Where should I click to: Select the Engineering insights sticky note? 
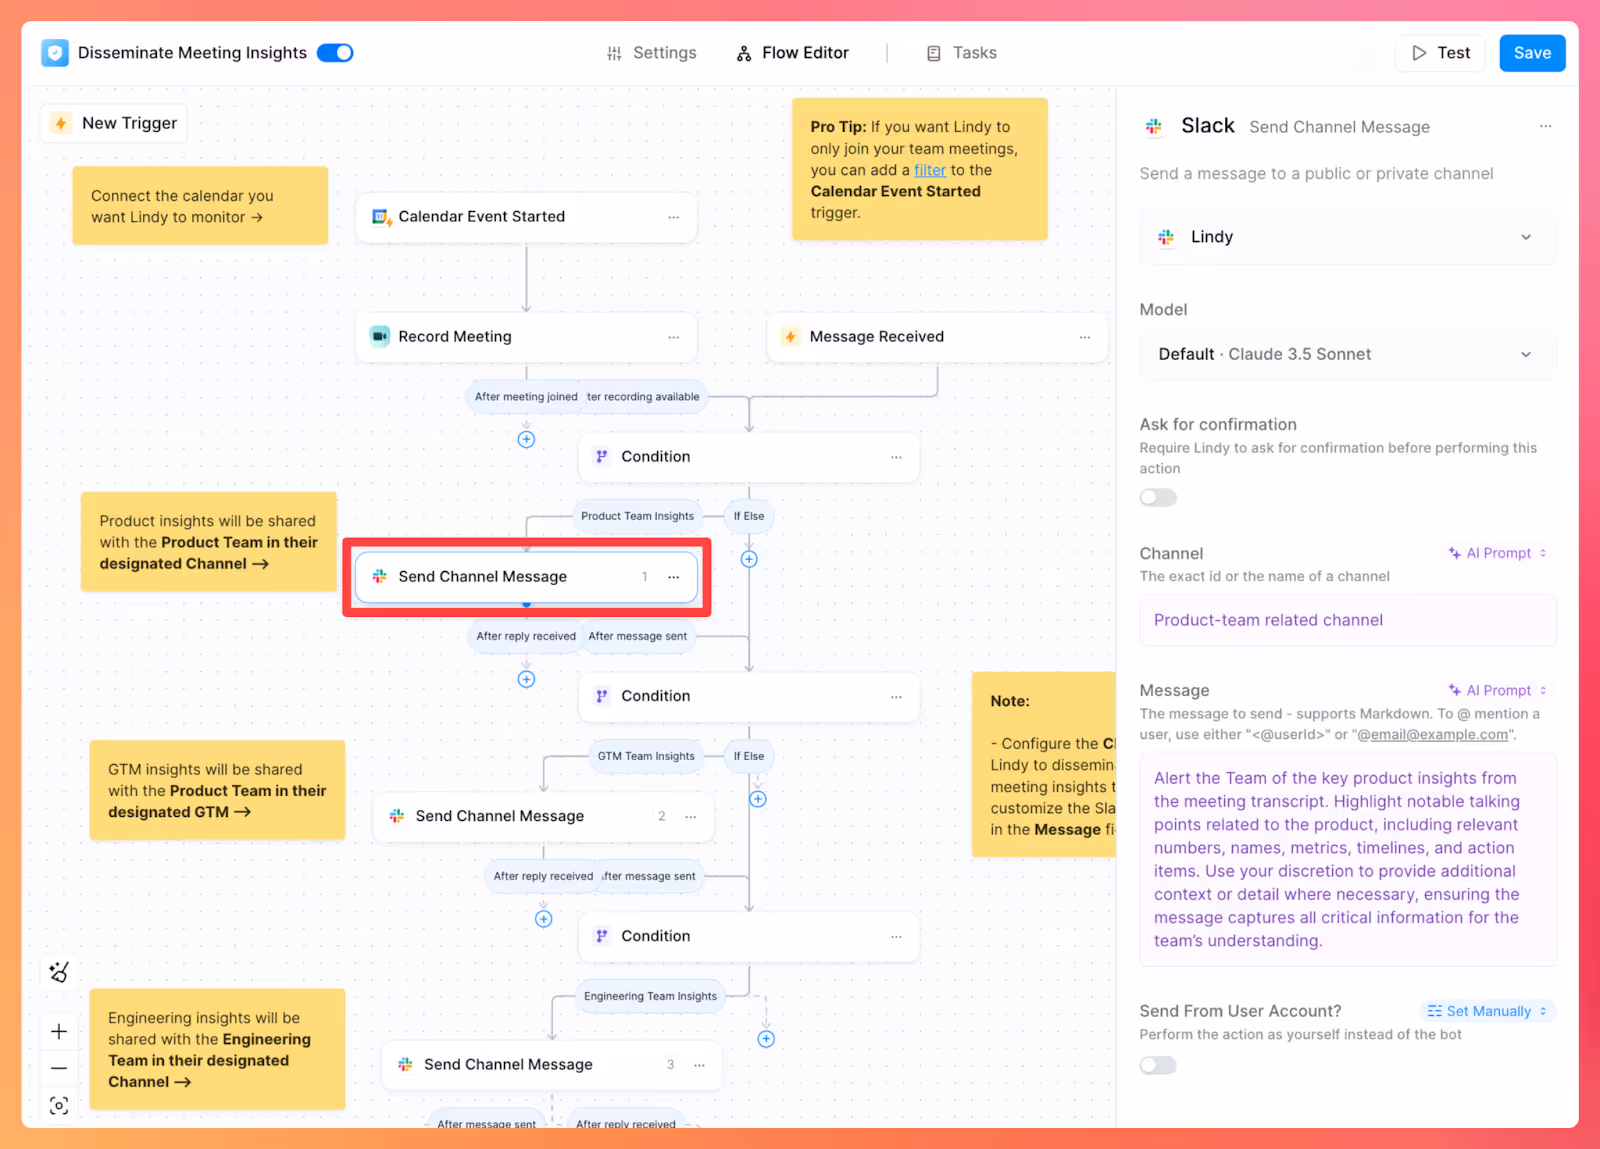[217, 1049]
